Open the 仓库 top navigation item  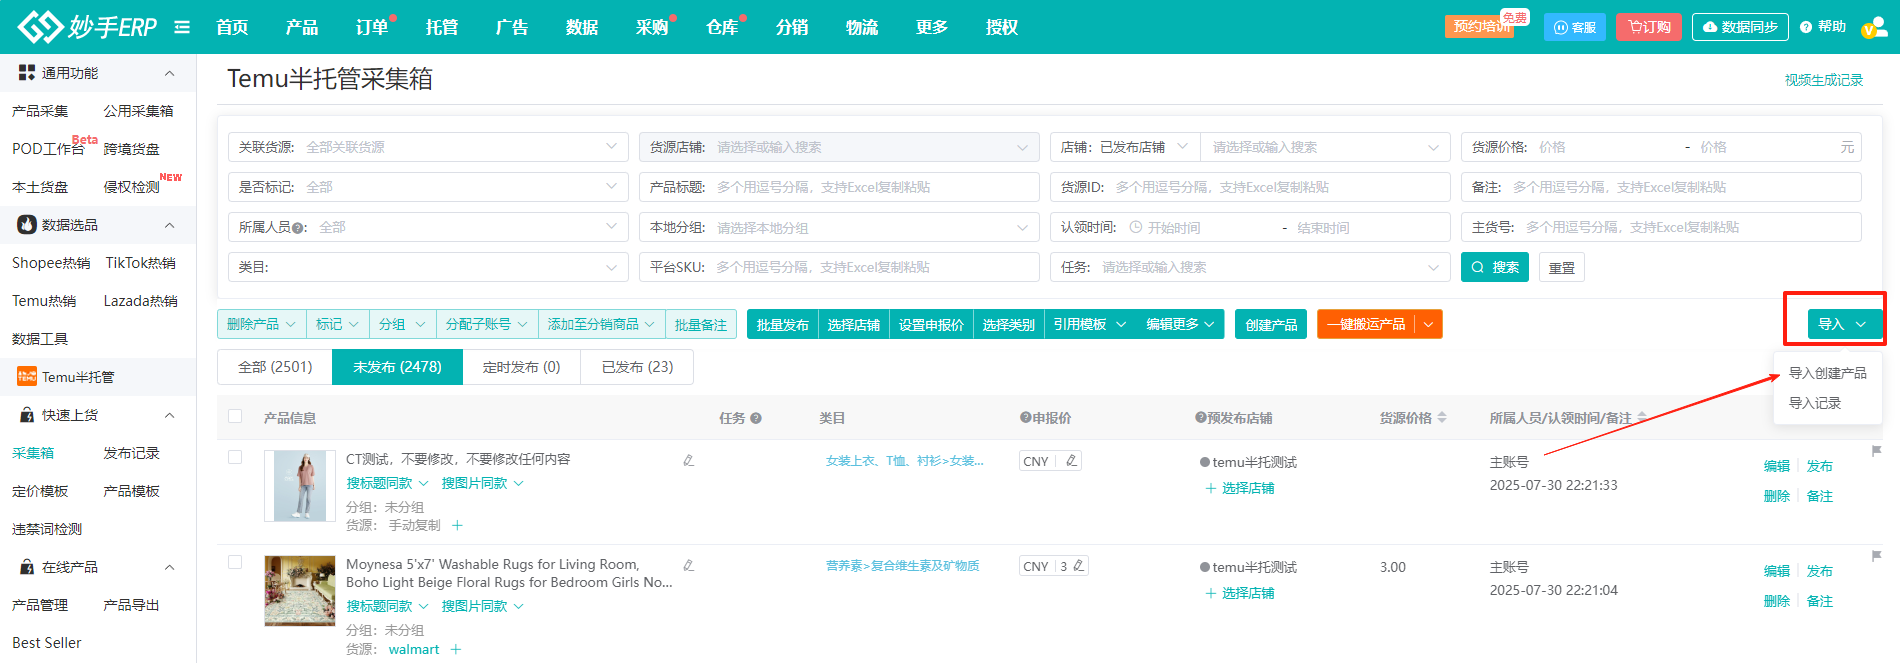[722, 27]
